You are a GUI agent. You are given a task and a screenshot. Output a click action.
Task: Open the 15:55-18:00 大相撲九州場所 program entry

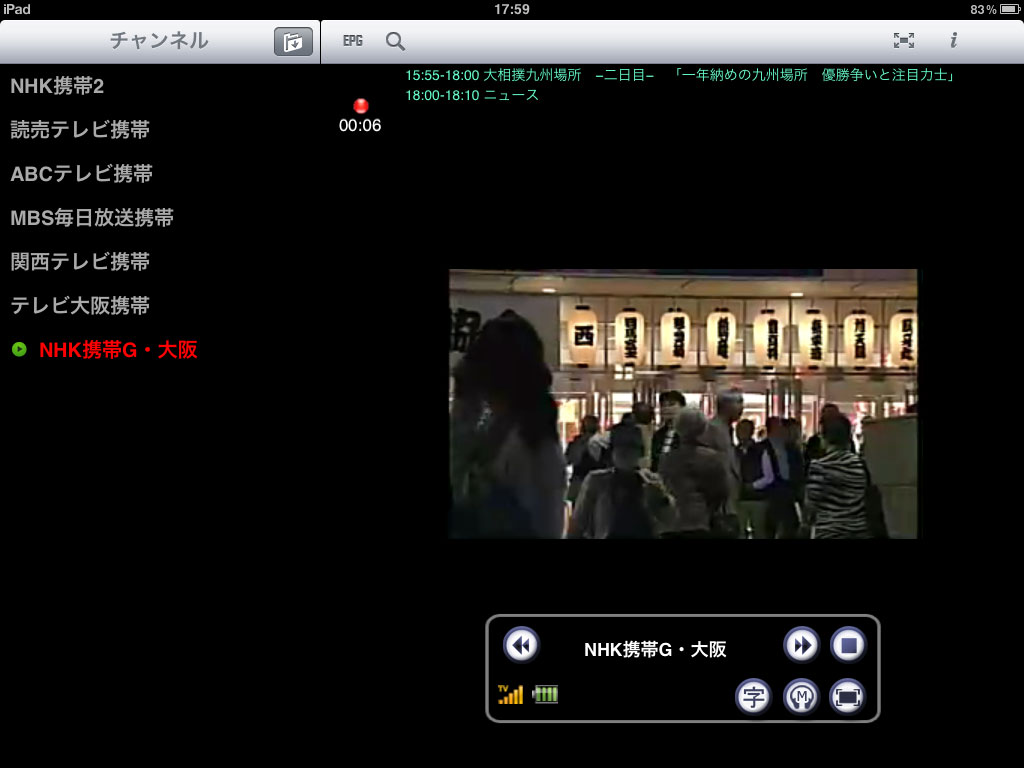pyautogui.click(x=680, y=75)
